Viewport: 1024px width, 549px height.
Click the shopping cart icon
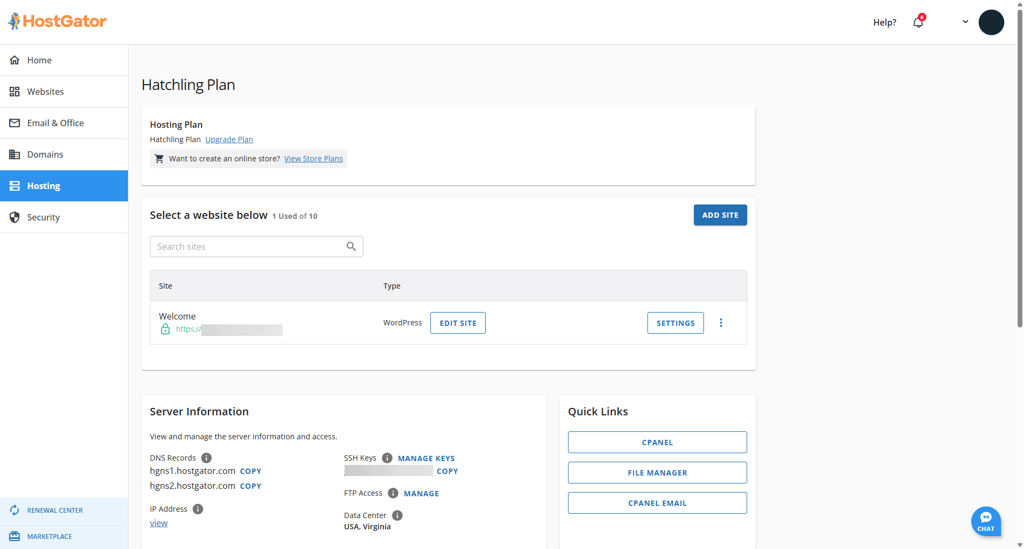(x=159, y=159)
